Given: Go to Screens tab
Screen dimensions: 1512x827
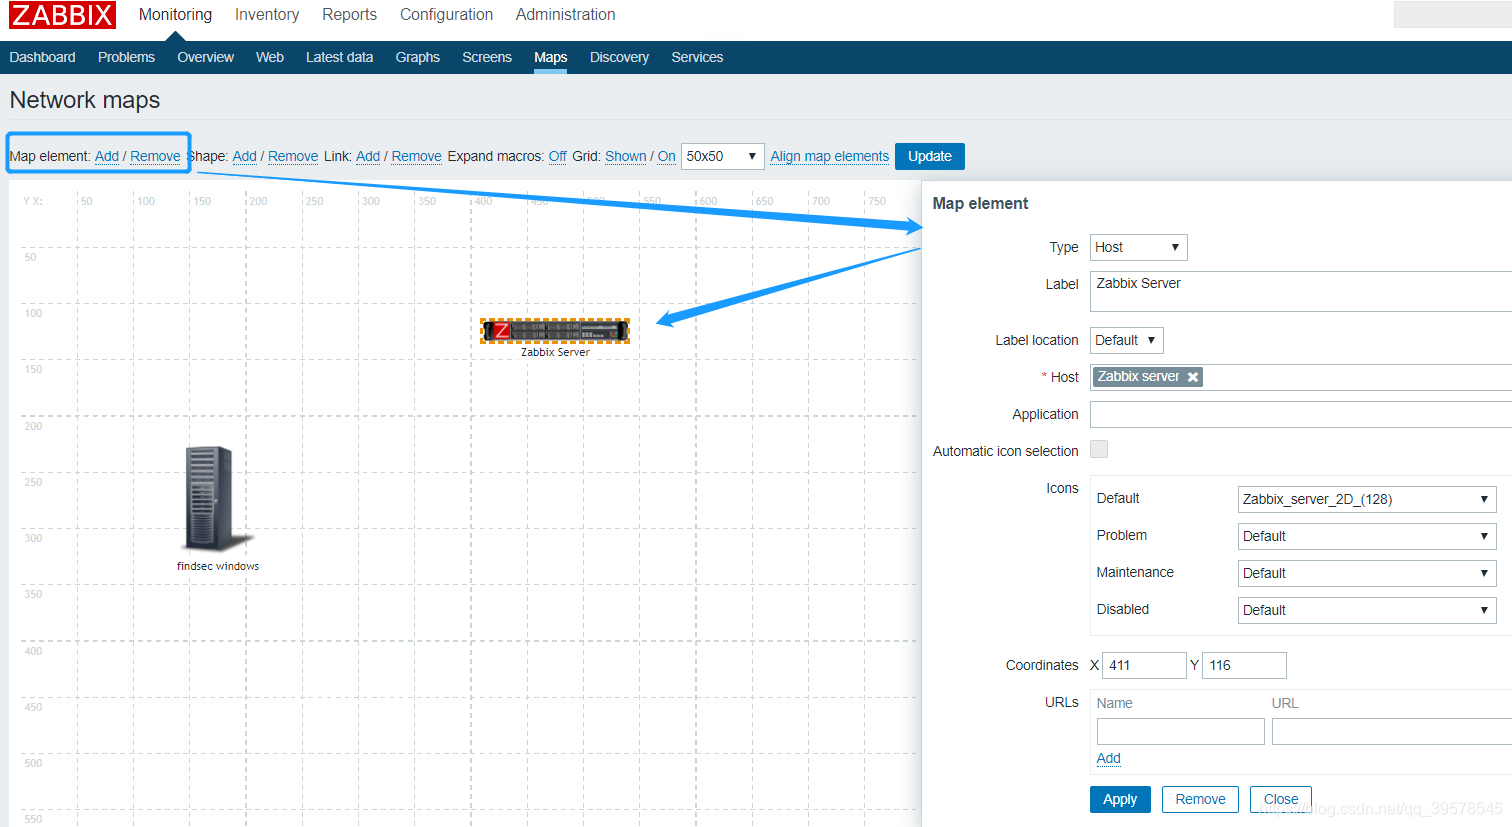Looking at the screenshot, I should point(487,57).
